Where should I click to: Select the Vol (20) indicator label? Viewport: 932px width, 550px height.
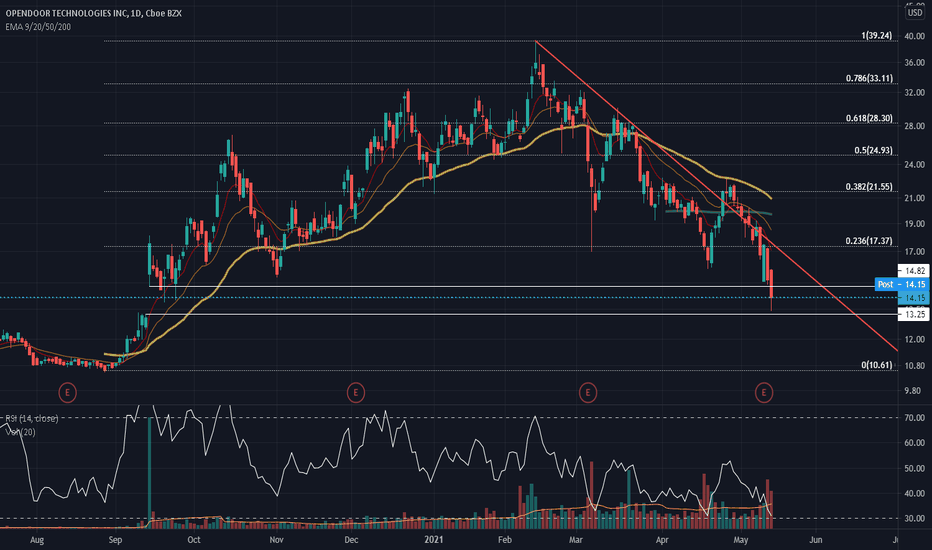pyautogui.click(x=20, y=432)
